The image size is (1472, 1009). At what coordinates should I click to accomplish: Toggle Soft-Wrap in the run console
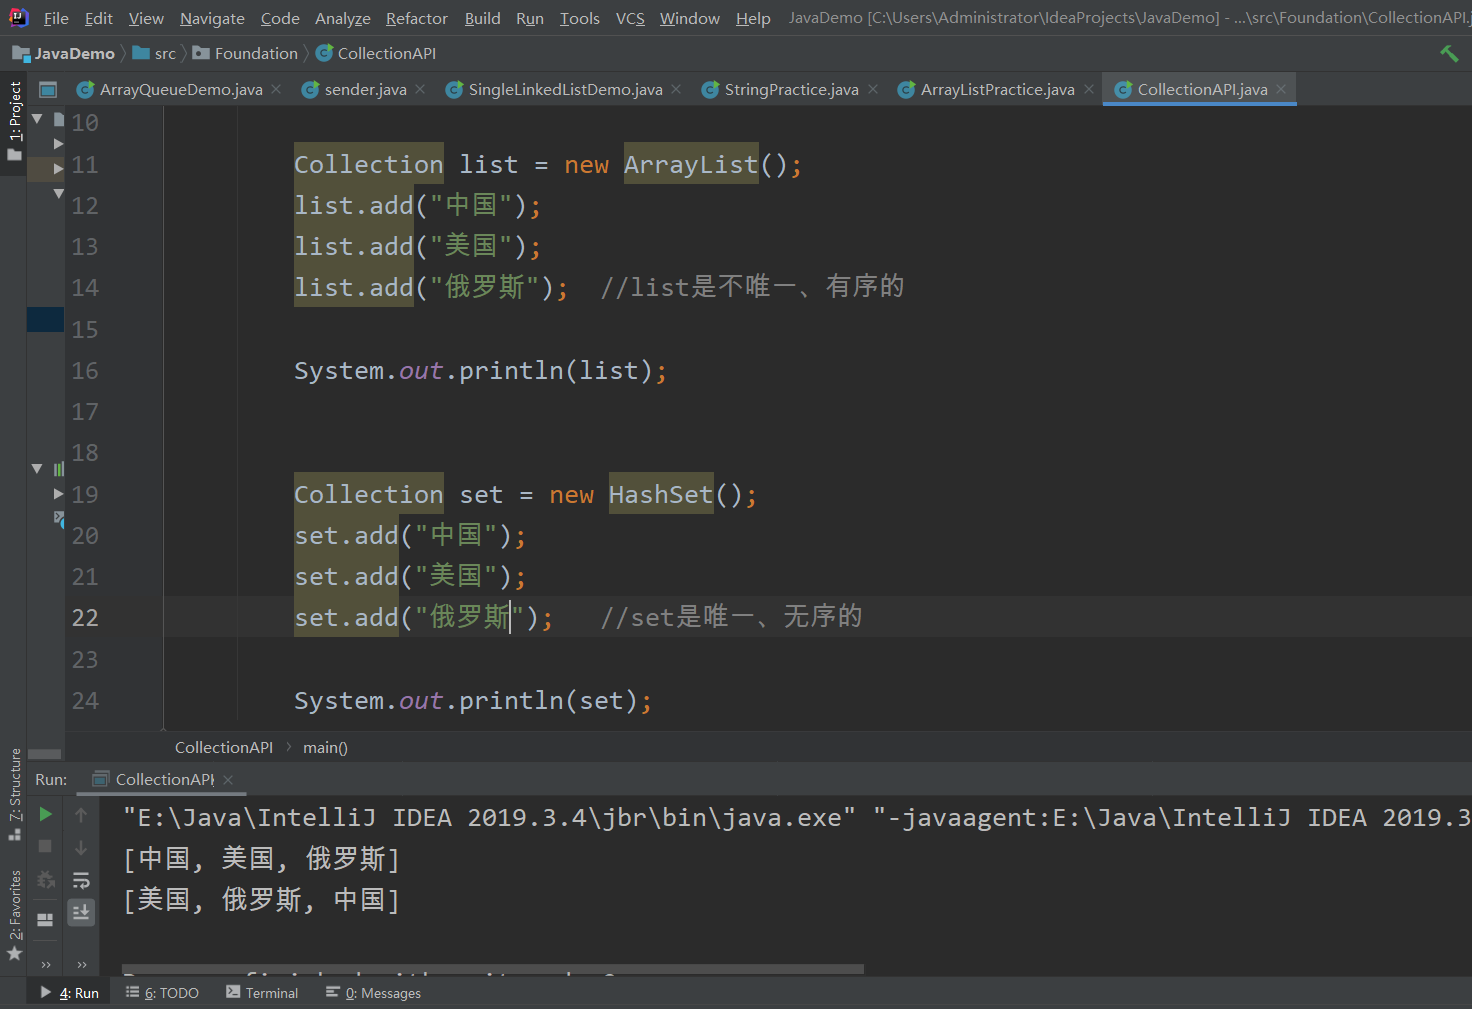81,880
